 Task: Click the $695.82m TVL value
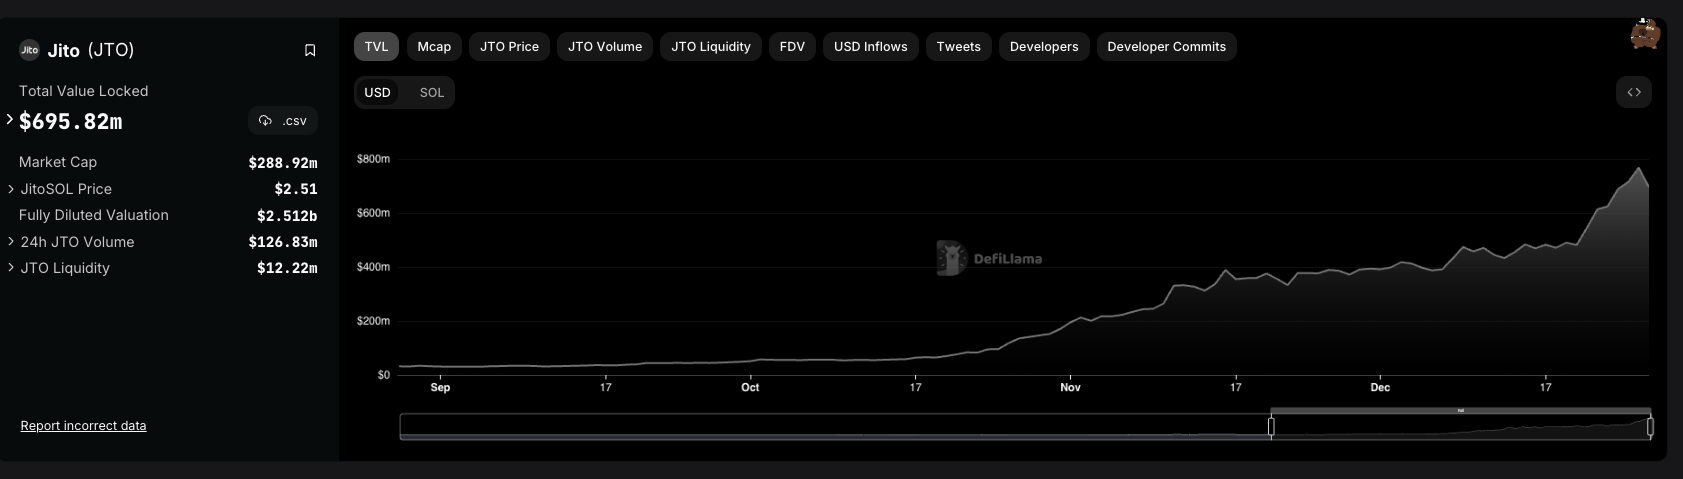70,121
